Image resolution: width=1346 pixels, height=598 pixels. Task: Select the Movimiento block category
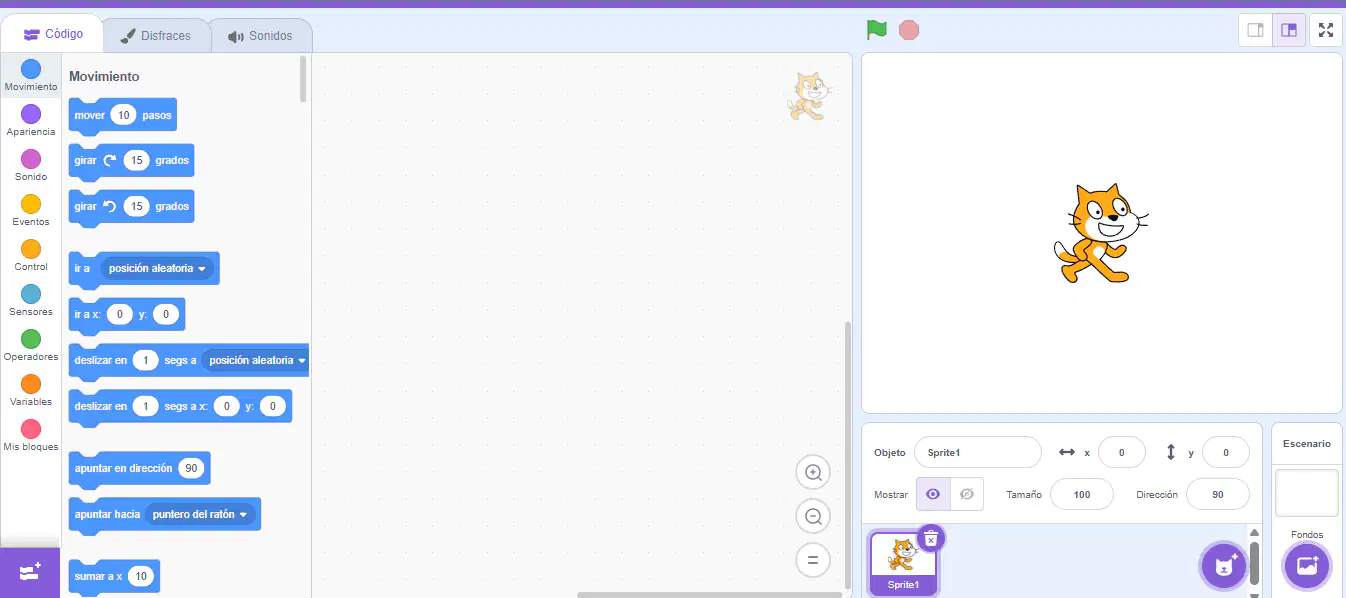click(31, 75)
